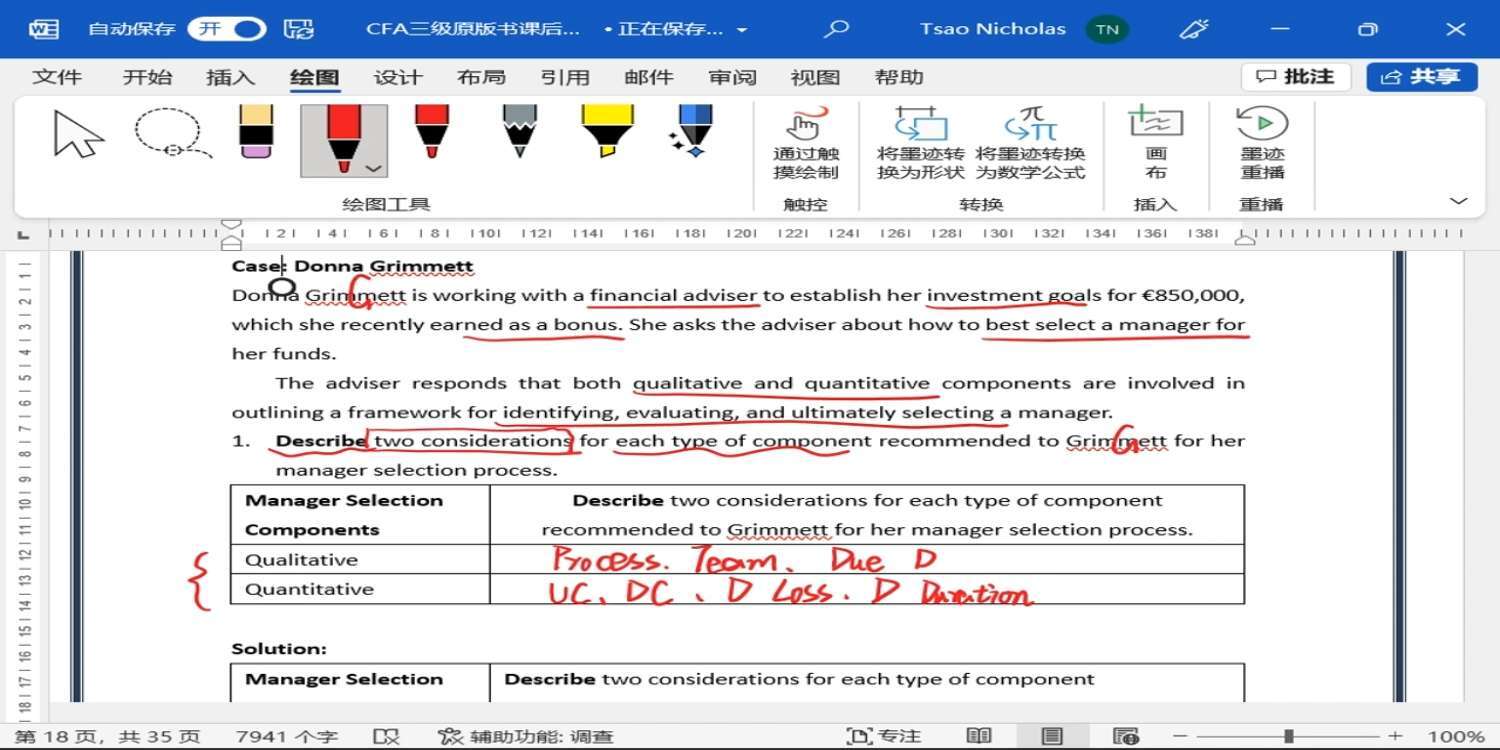Click the word count 7941 个字
This screenshot has width=1500, height=750.
(287, 737)
